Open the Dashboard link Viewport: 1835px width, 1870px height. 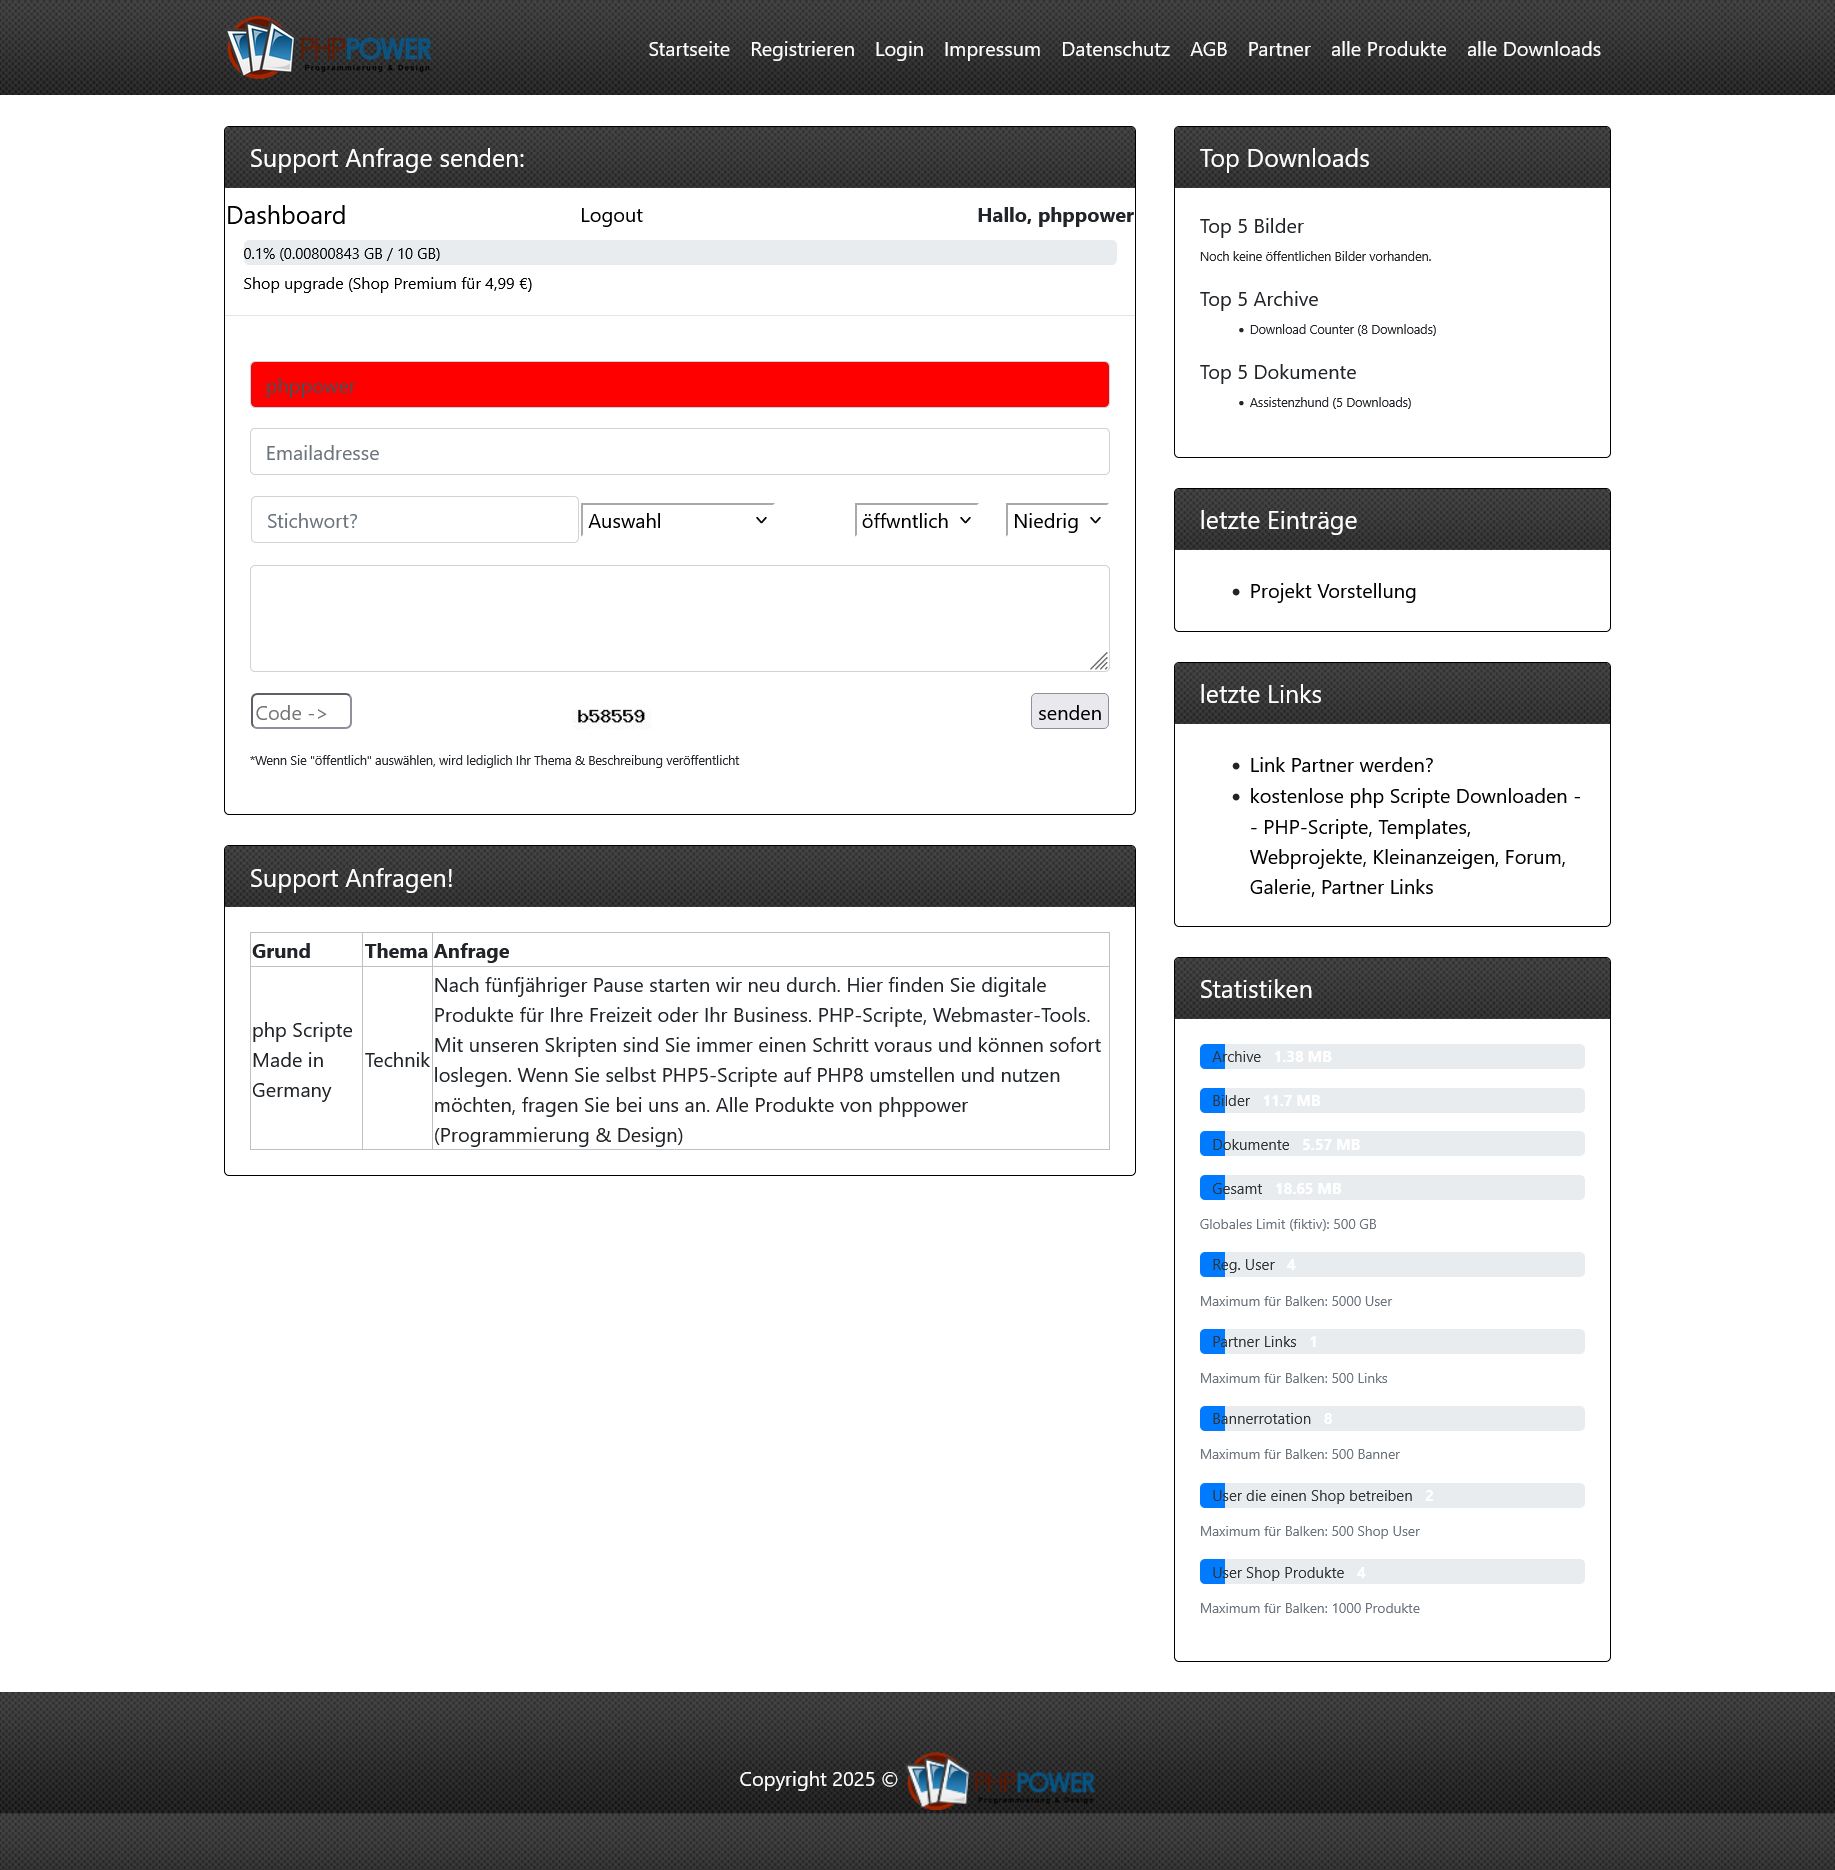[286, 215]
